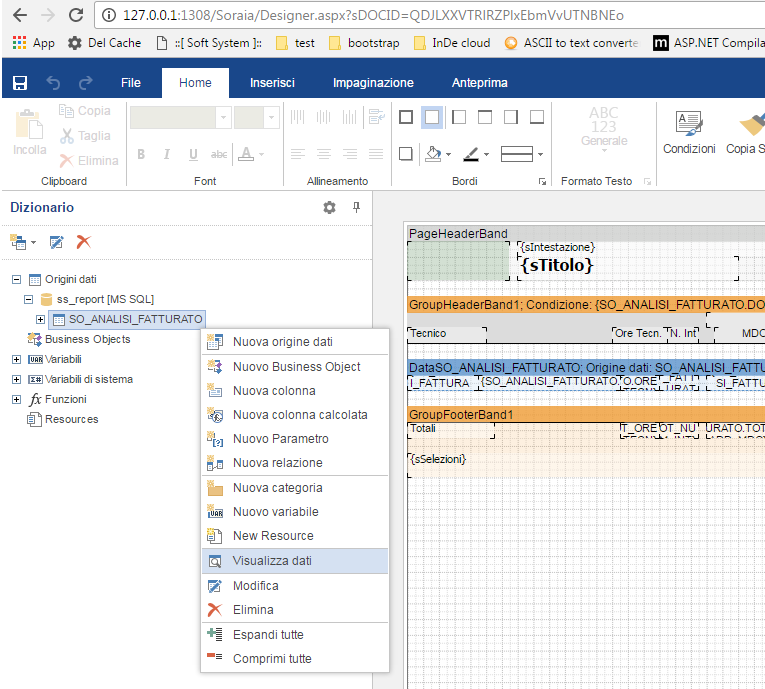The image size is (765, 689).
Task: Open the bootstrap bookmark folder
Action: [364, 43]
